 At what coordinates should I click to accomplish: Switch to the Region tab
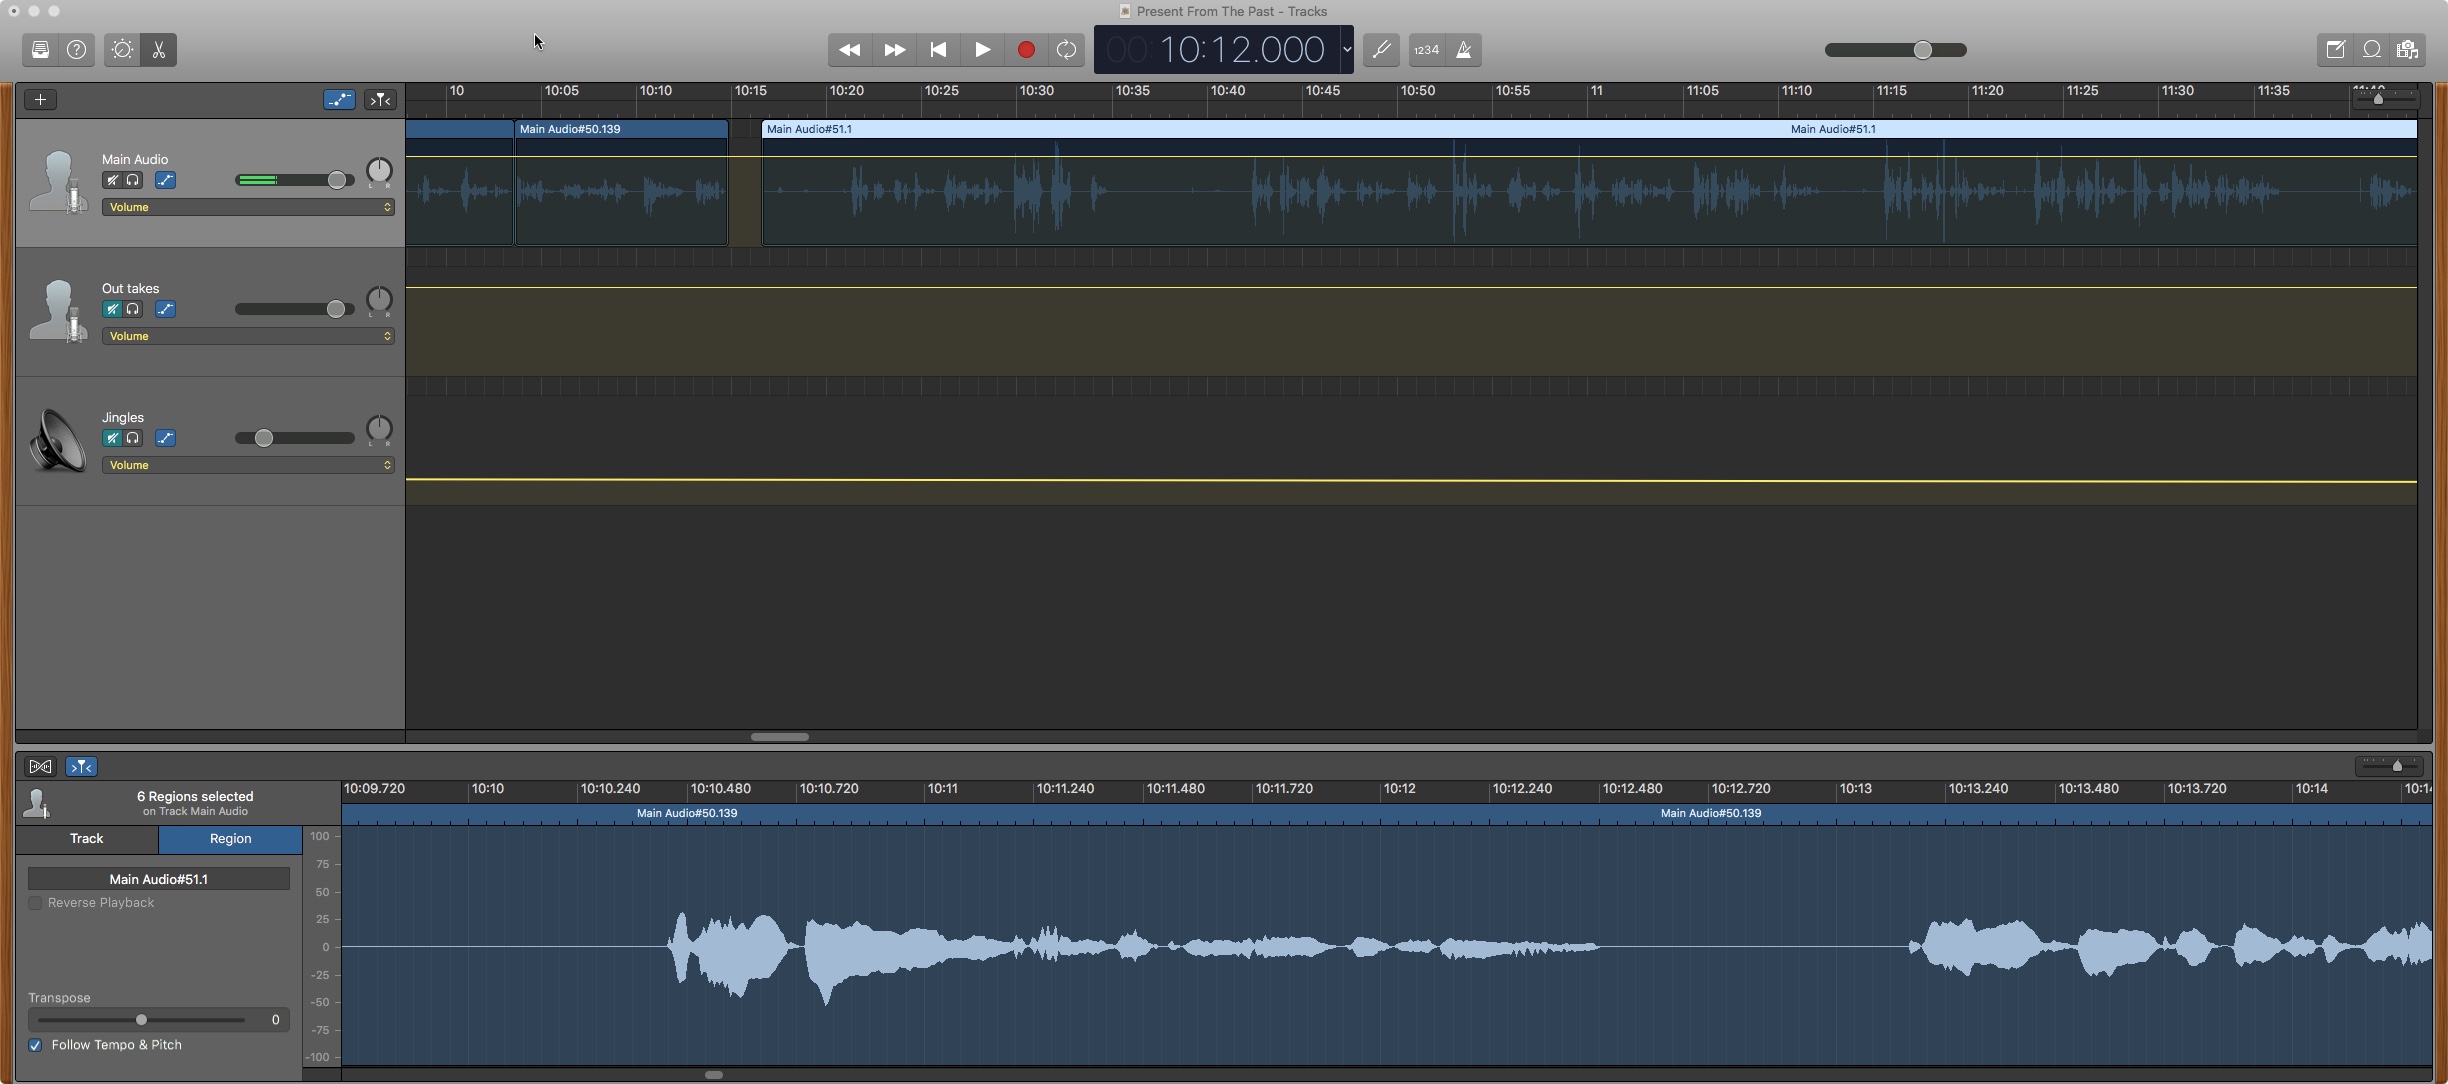click(230, 839)
